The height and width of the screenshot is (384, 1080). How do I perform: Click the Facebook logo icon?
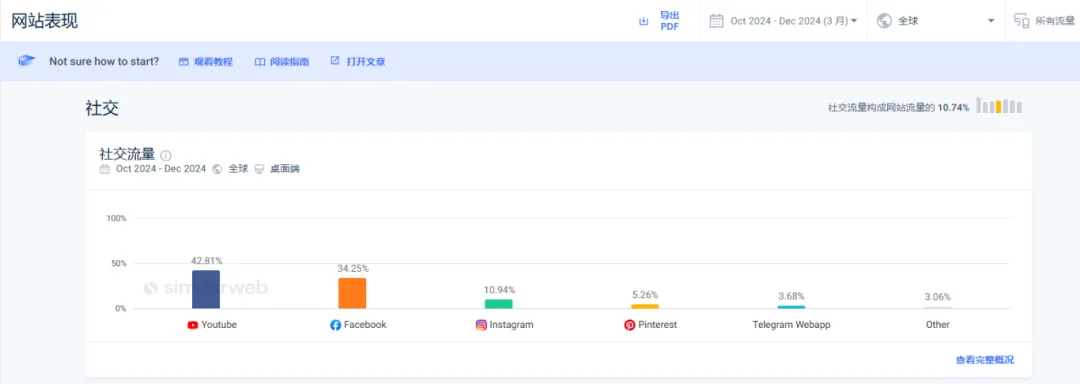click(335, 325)
